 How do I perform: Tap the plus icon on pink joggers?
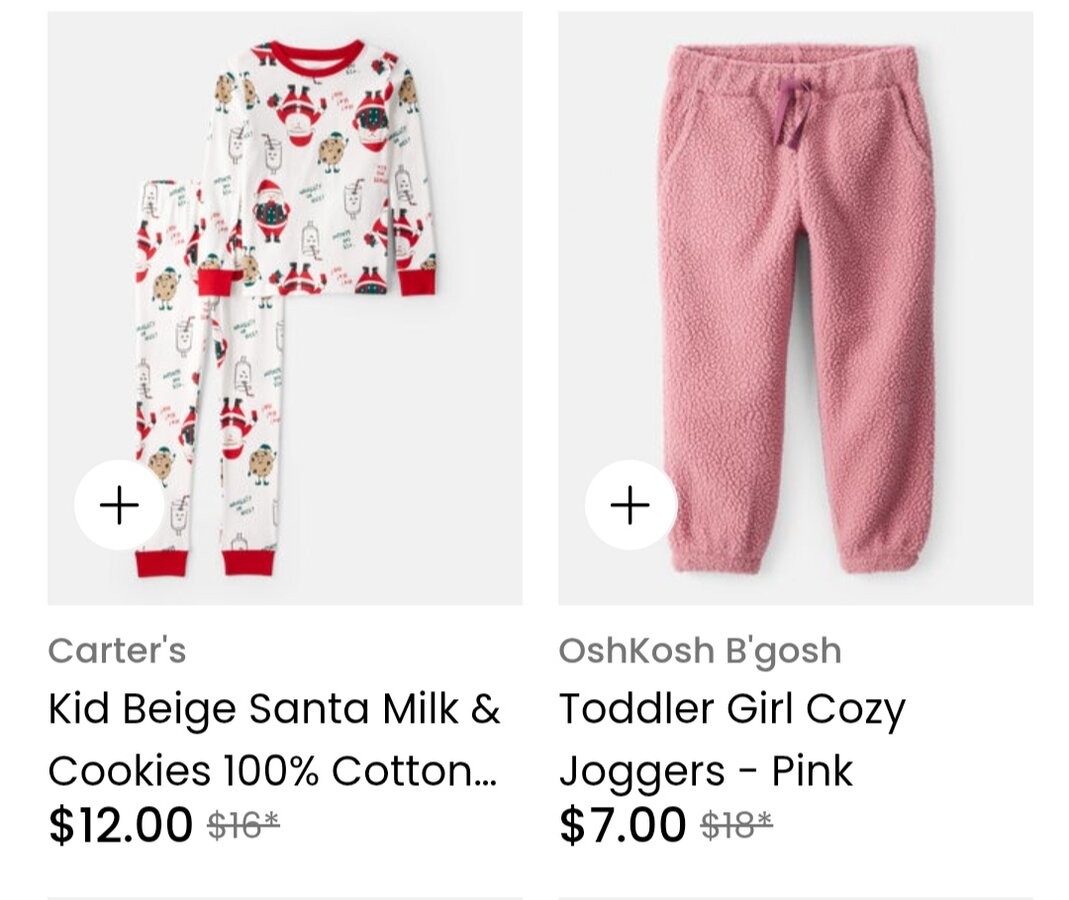(630, 506)
